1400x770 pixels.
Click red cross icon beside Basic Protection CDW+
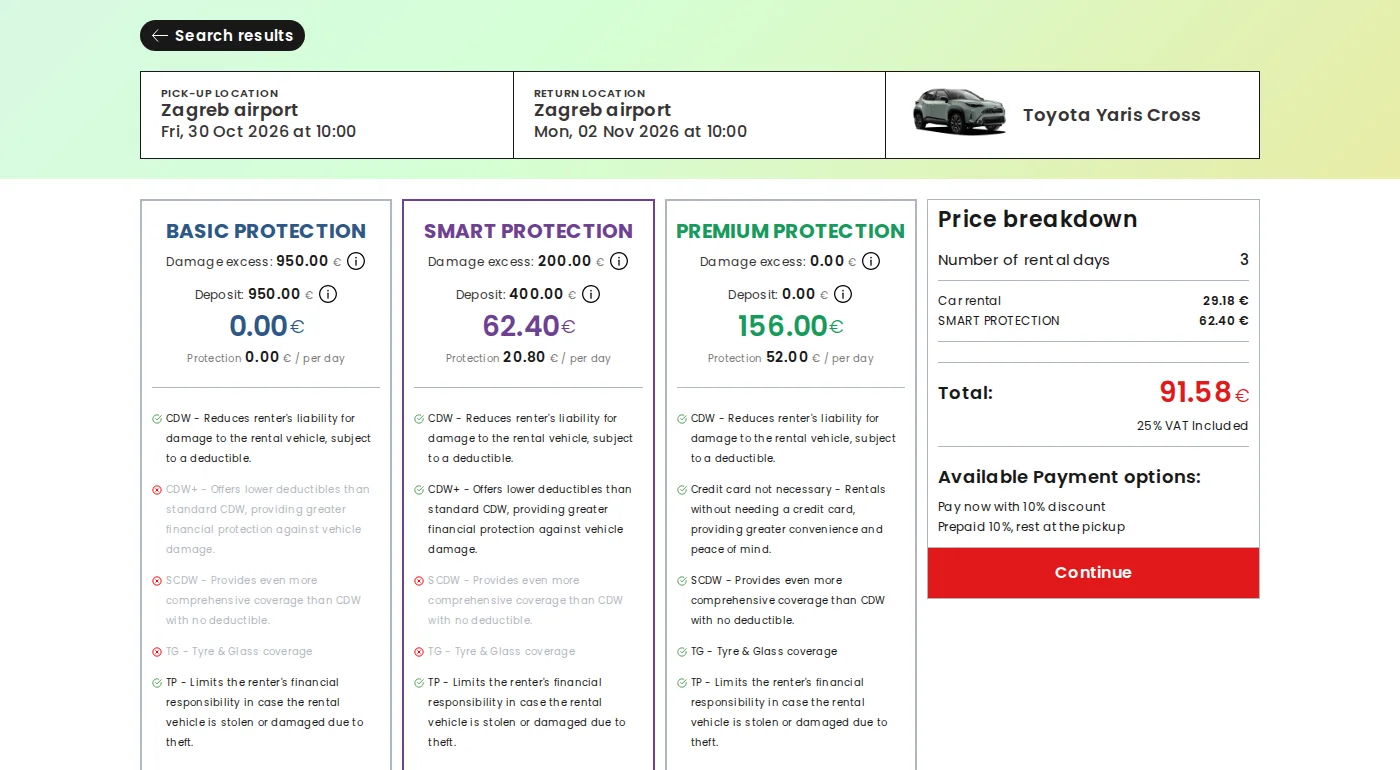[x=157, y=490]
